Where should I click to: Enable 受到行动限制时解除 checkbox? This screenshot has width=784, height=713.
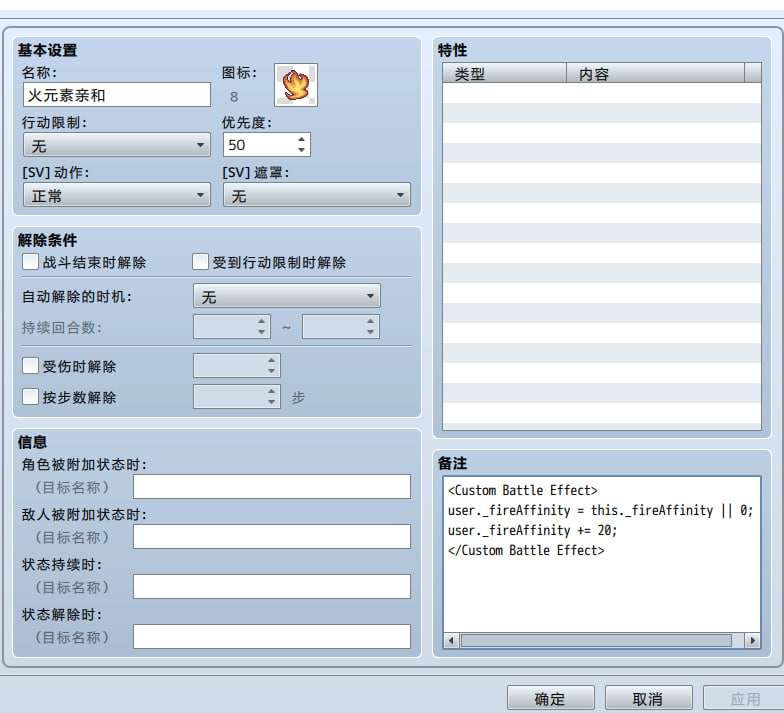200,262
